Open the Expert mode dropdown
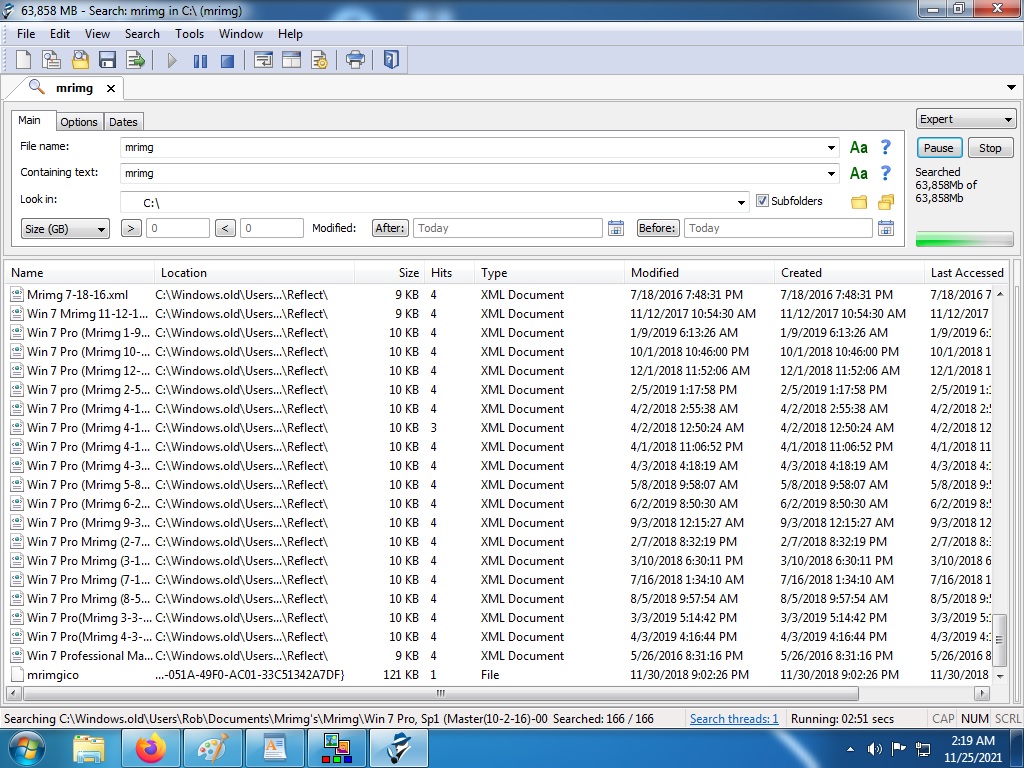This screenshot has height=768, width=1024. pyautogui.click(x=966, y=120)
